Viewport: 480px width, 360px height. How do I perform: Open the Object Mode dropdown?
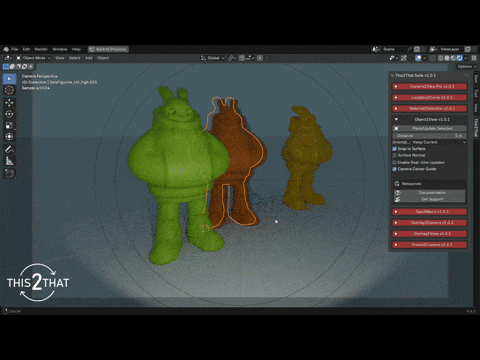tap(34, 58)
